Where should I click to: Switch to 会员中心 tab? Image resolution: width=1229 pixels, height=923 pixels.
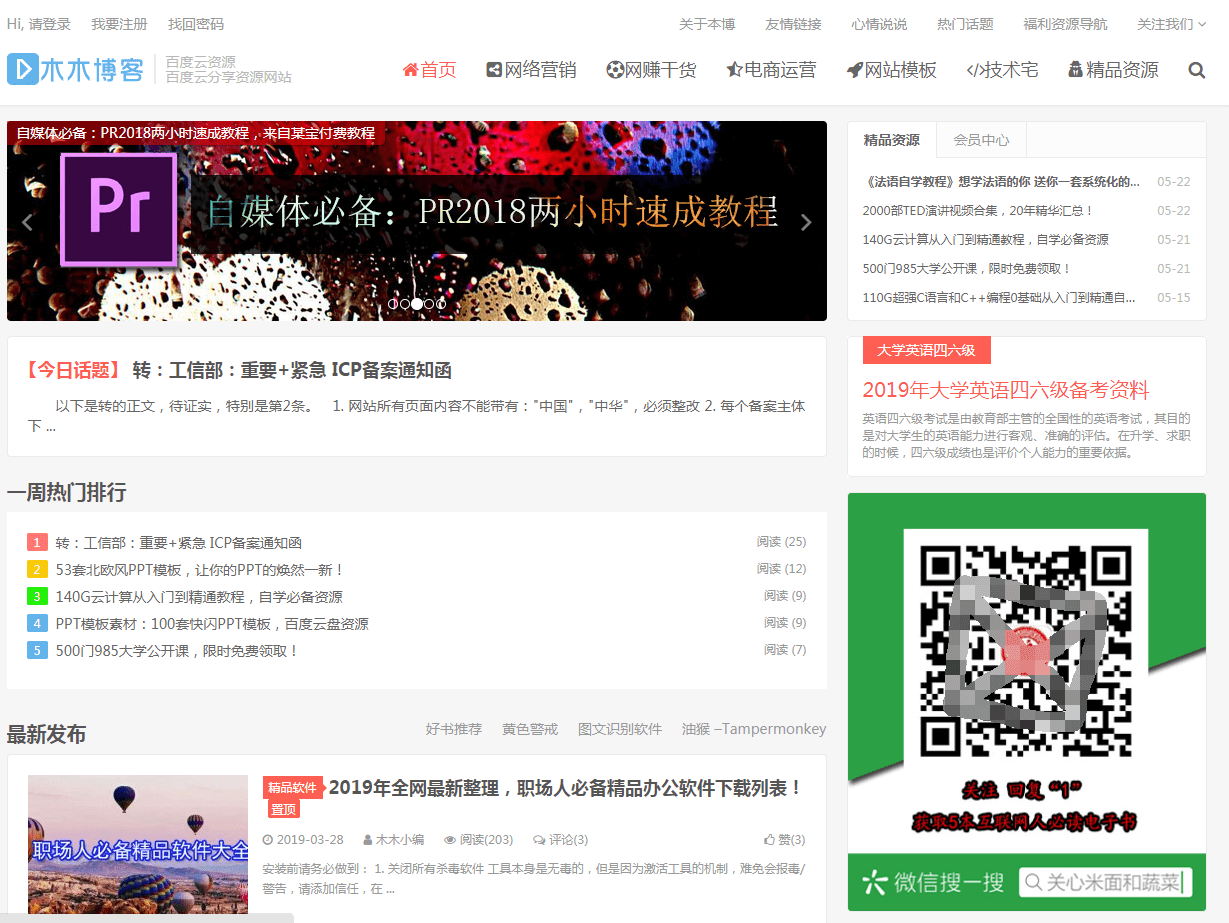pos(981,140)
